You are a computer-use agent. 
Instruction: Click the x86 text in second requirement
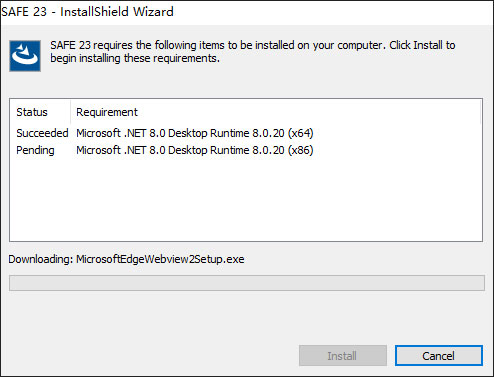(301, 150)
